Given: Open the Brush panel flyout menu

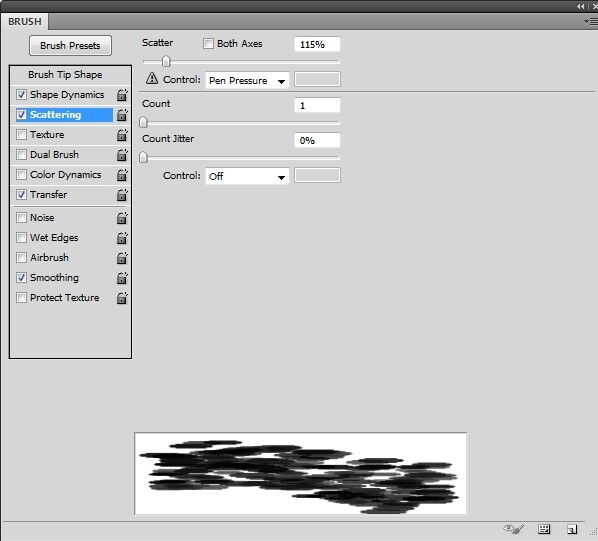Looking at the screenshot, I should (591, 22).
